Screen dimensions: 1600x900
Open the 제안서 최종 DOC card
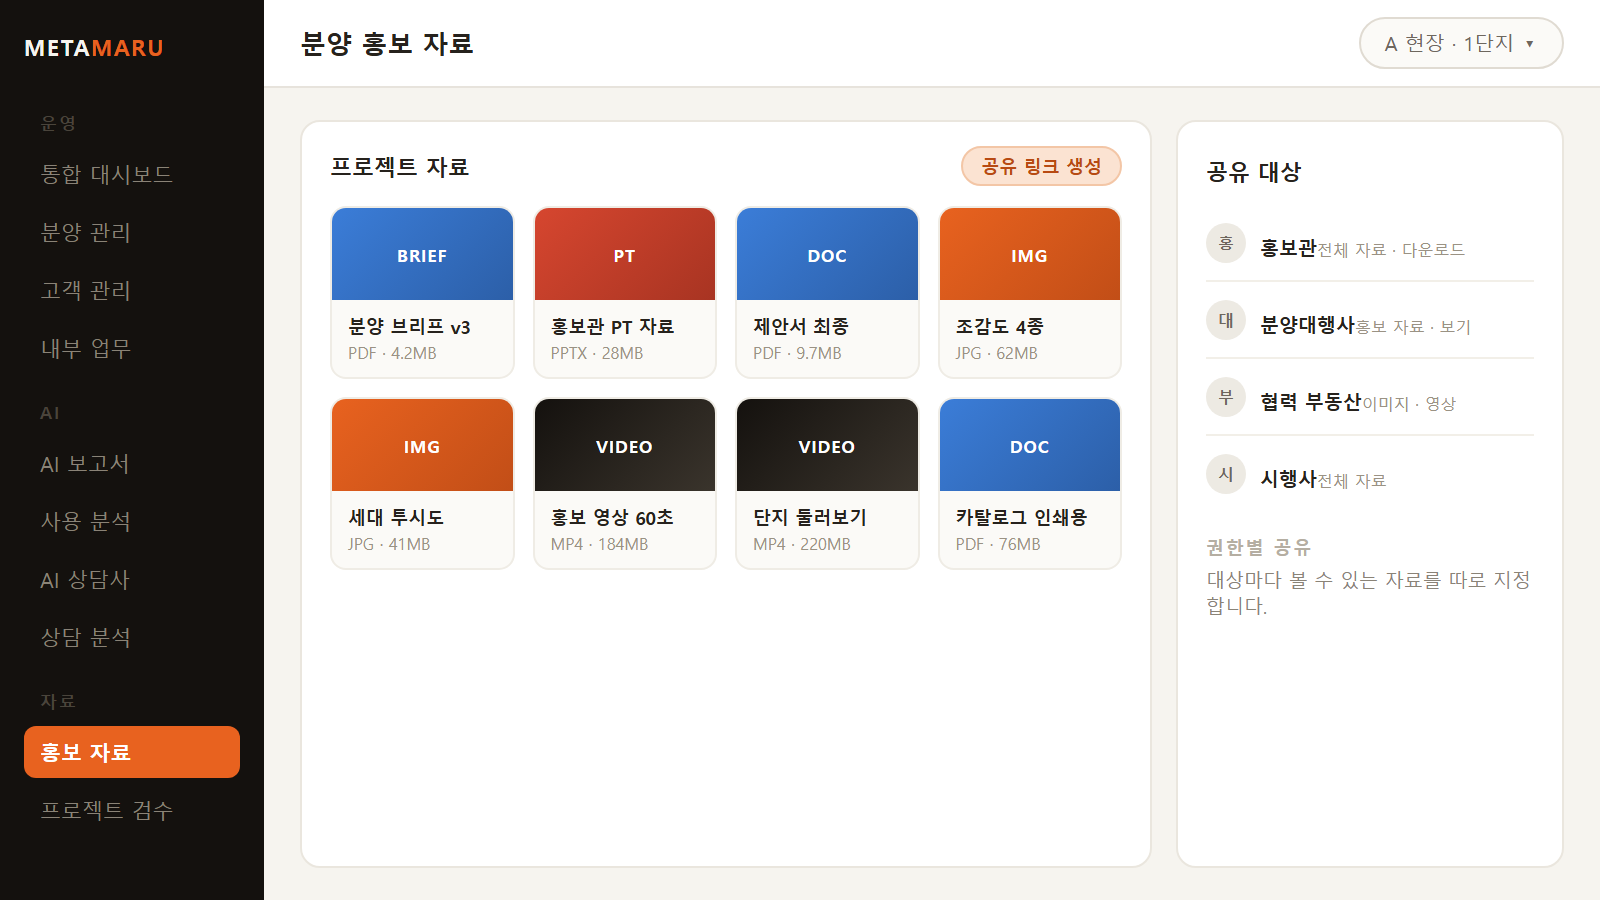827,293
